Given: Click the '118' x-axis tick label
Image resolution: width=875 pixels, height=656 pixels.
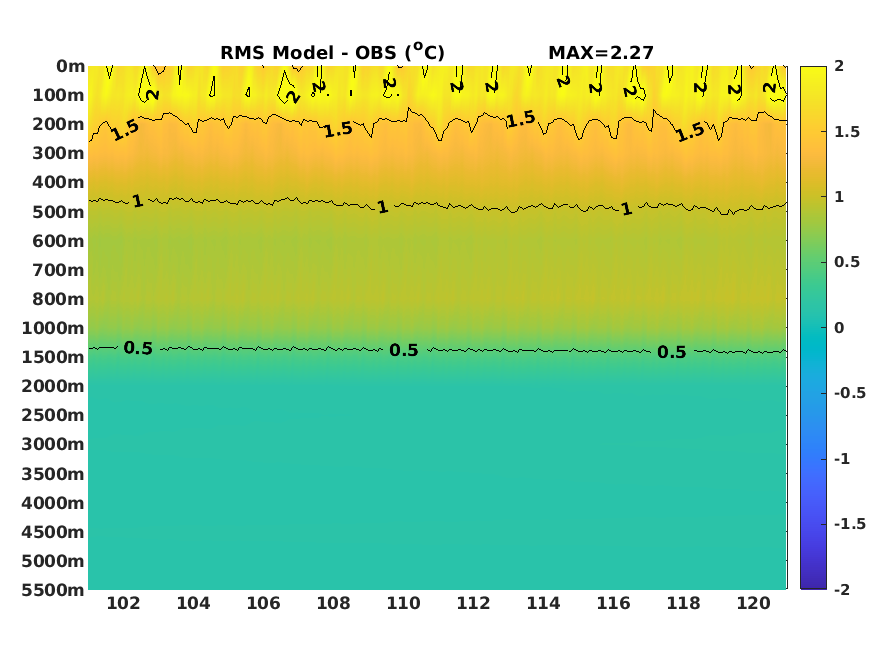Looking at the screenshot, I should tap(684, 604).
